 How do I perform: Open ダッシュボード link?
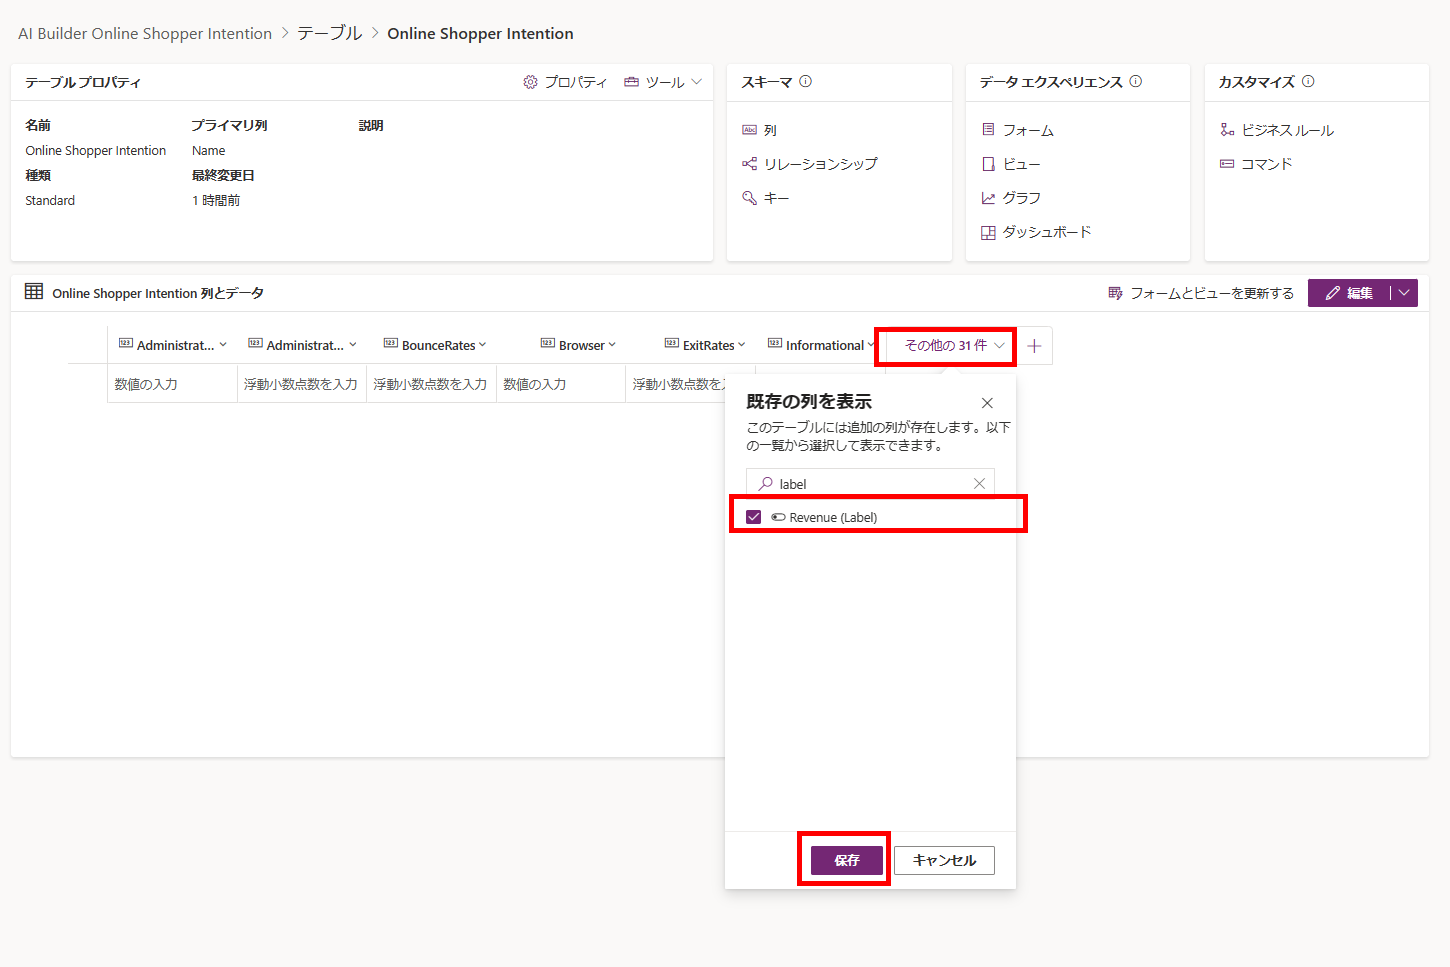click(x=1047, y=232)
